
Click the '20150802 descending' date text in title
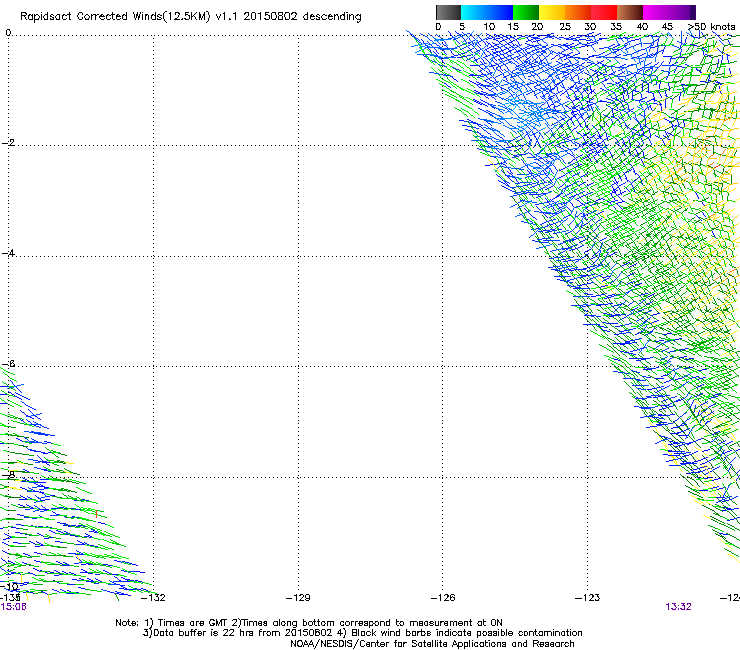tap(303, 17)
